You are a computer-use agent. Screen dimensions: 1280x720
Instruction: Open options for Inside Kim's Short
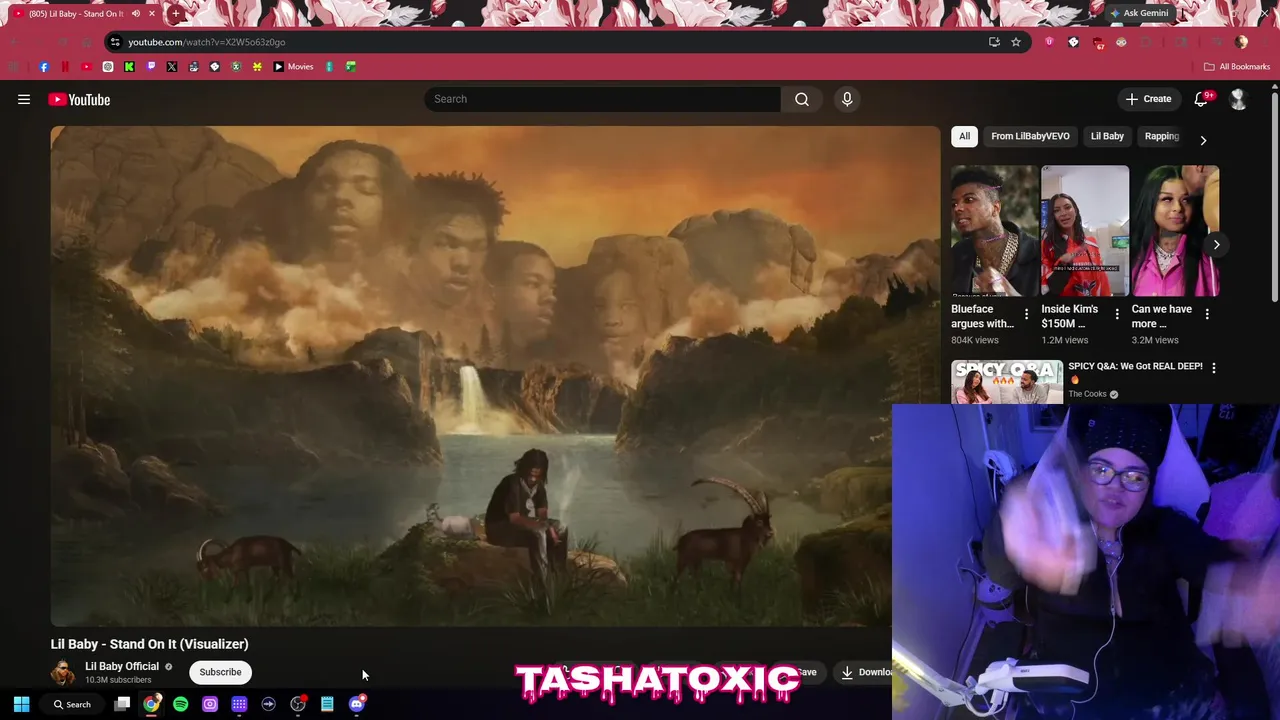coord(1117,314)
